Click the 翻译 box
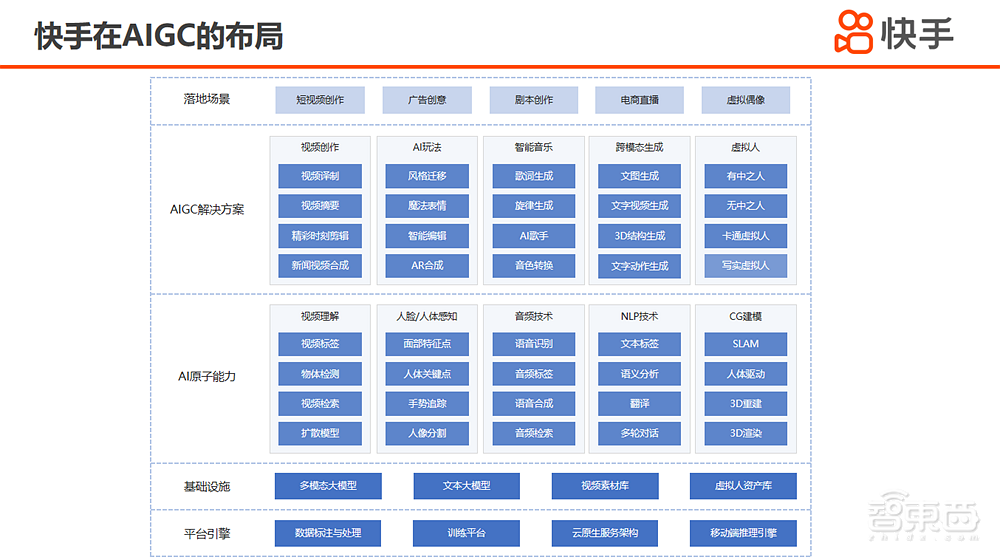 (639, 404)
